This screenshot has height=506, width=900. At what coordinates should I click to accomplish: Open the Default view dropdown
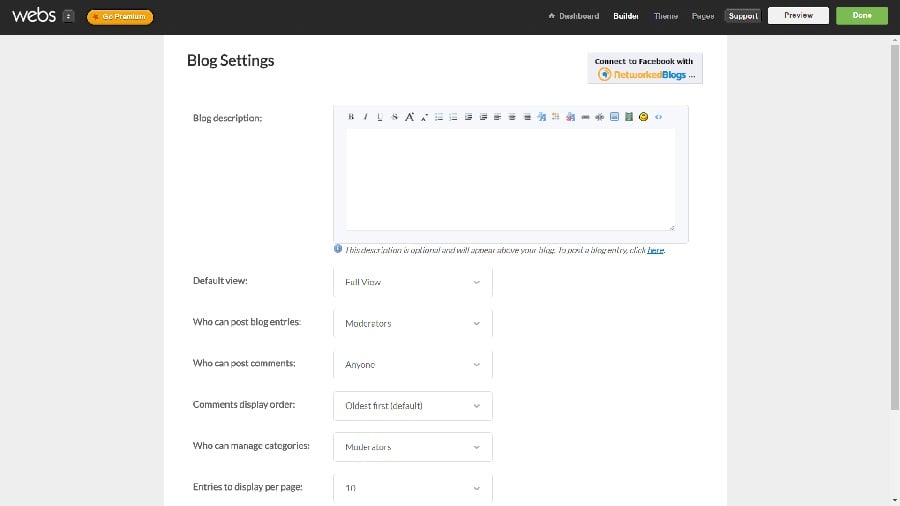point(412,282)
